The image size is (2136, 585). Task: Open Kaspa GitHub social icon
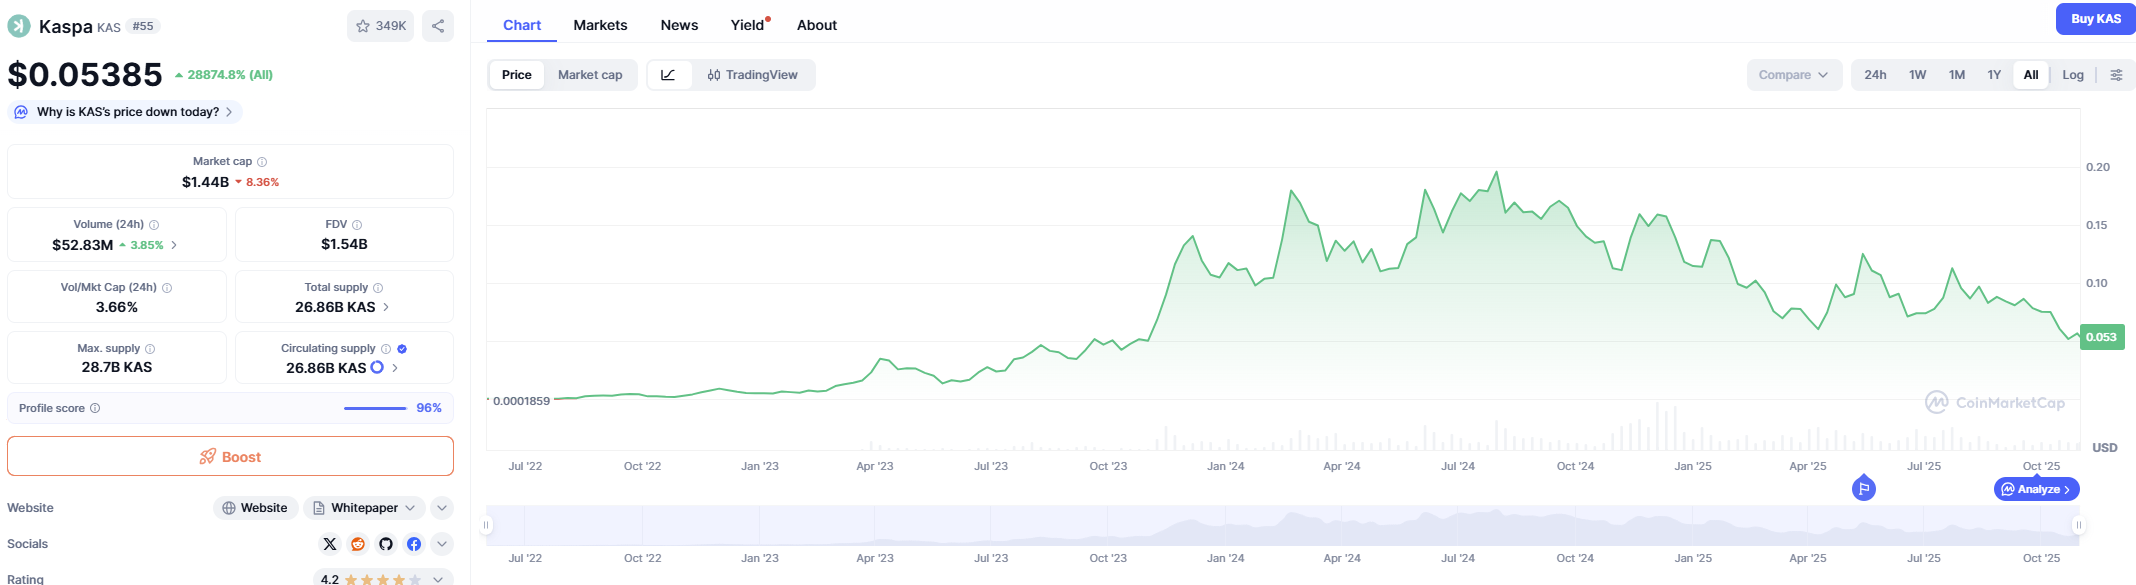tap(386, 544)
